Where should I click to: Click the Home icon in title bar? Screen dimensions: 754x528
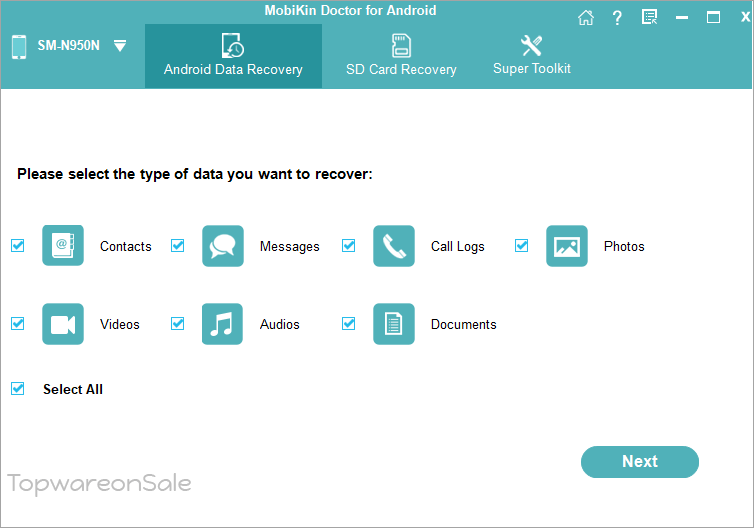pyautogui.click(x=586, y=18)
